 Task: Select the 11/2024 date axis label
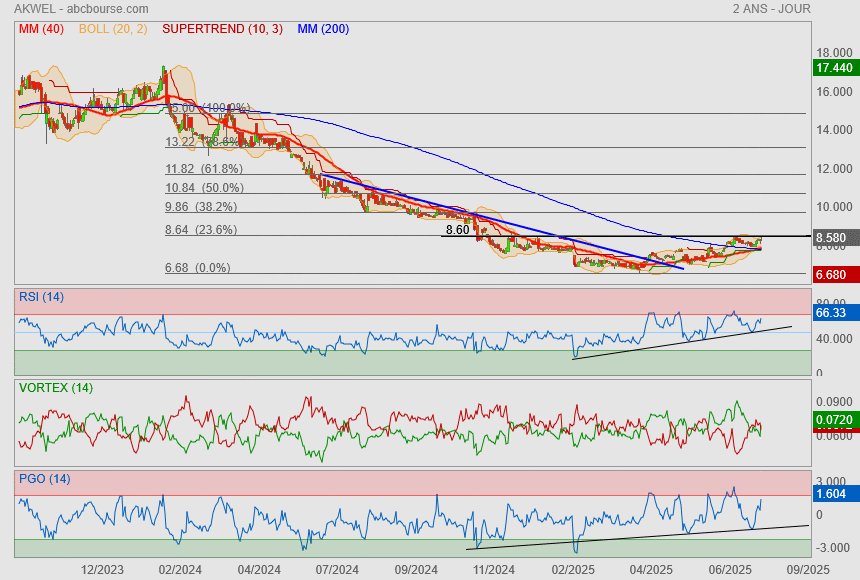pyautogui.click(x=494, y=570)
